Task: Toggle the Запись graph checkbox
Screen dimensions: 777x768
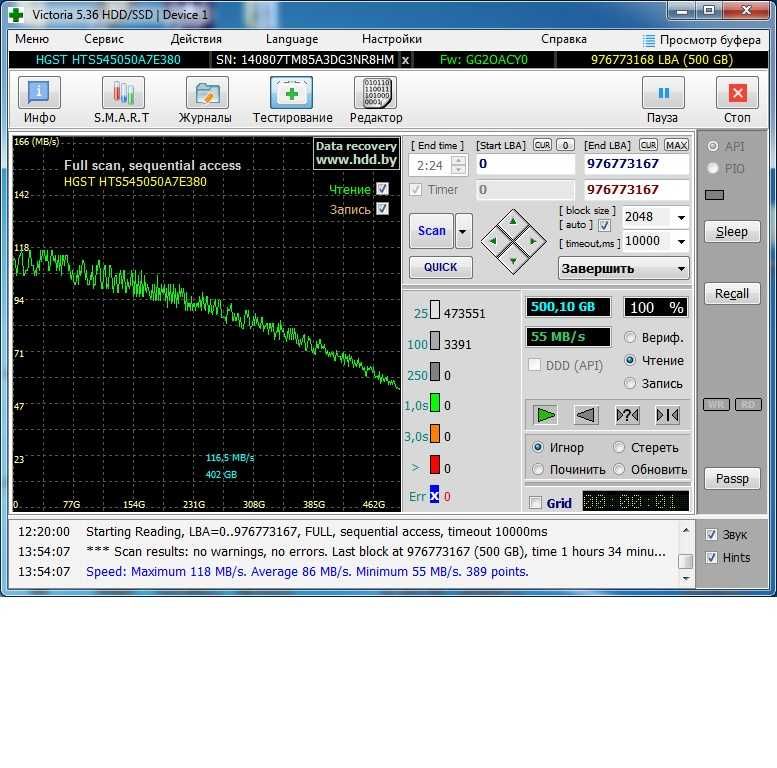Action: pos(382,209)
